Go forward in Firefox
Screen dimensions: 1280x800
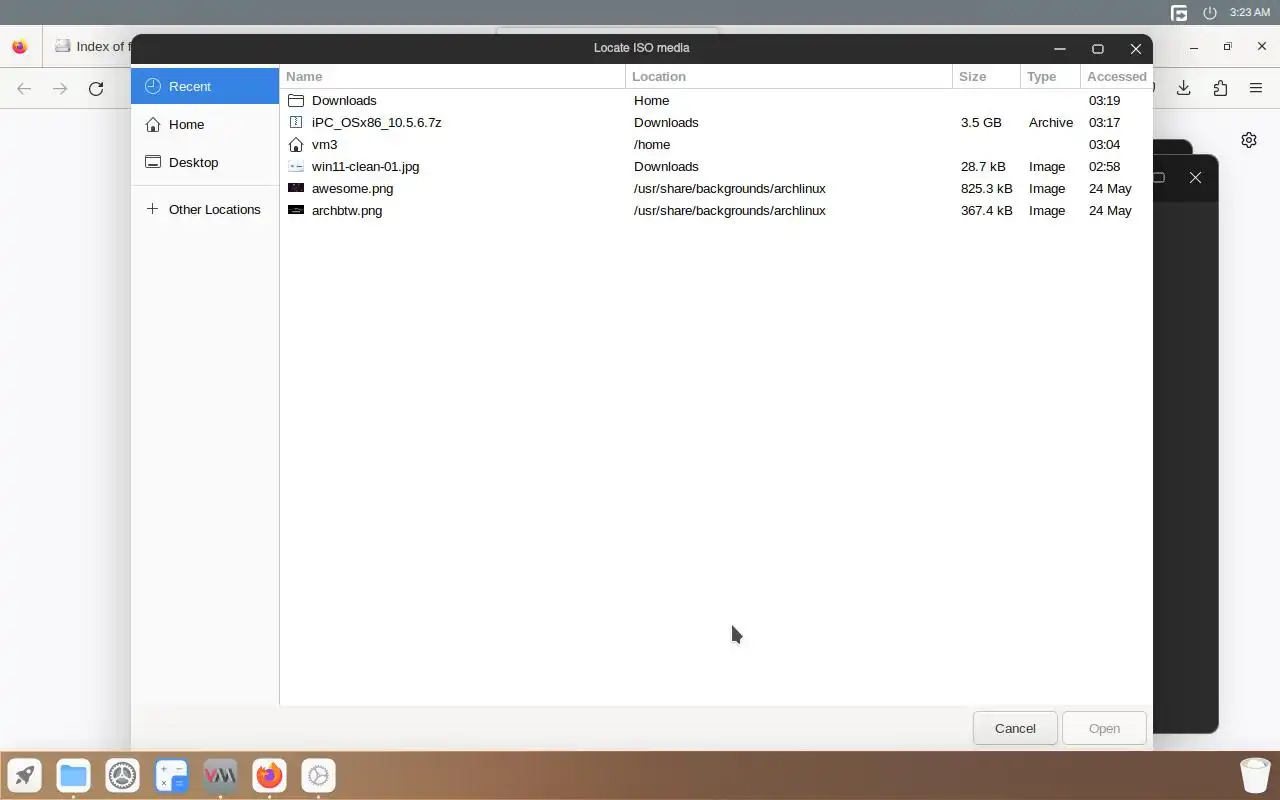60,88
